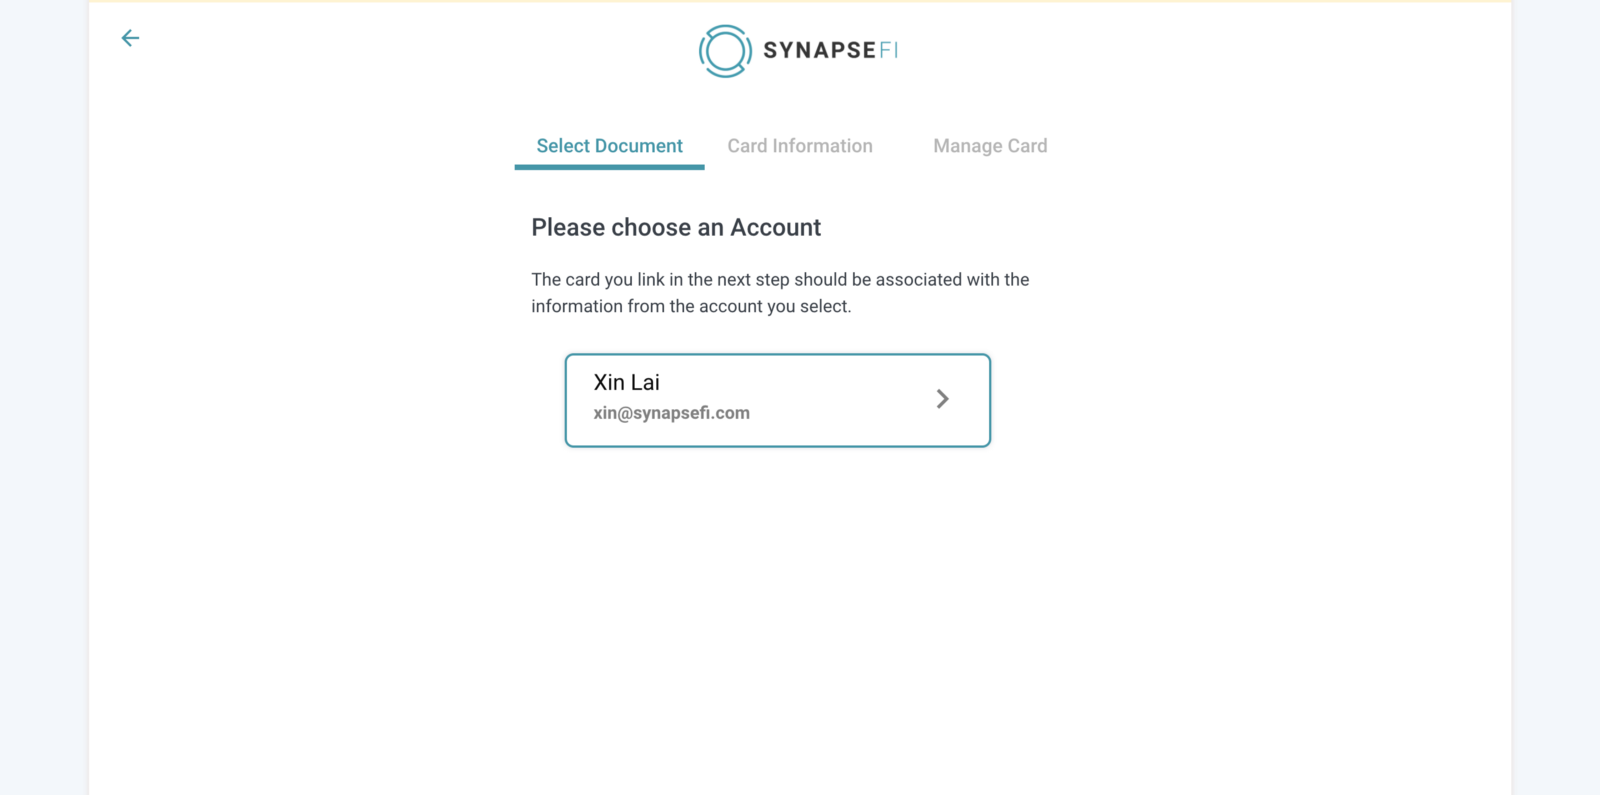Click the gray margin right of the page
This screenshot has height=795, width=1600.
point(1556,400)
